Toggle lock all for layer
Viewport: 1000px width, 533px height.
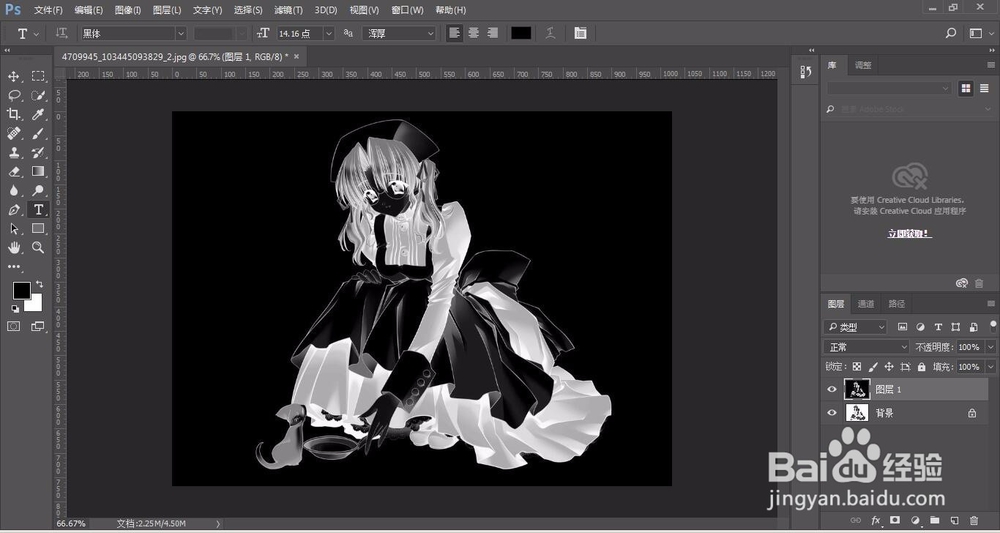tap(922, 367)
